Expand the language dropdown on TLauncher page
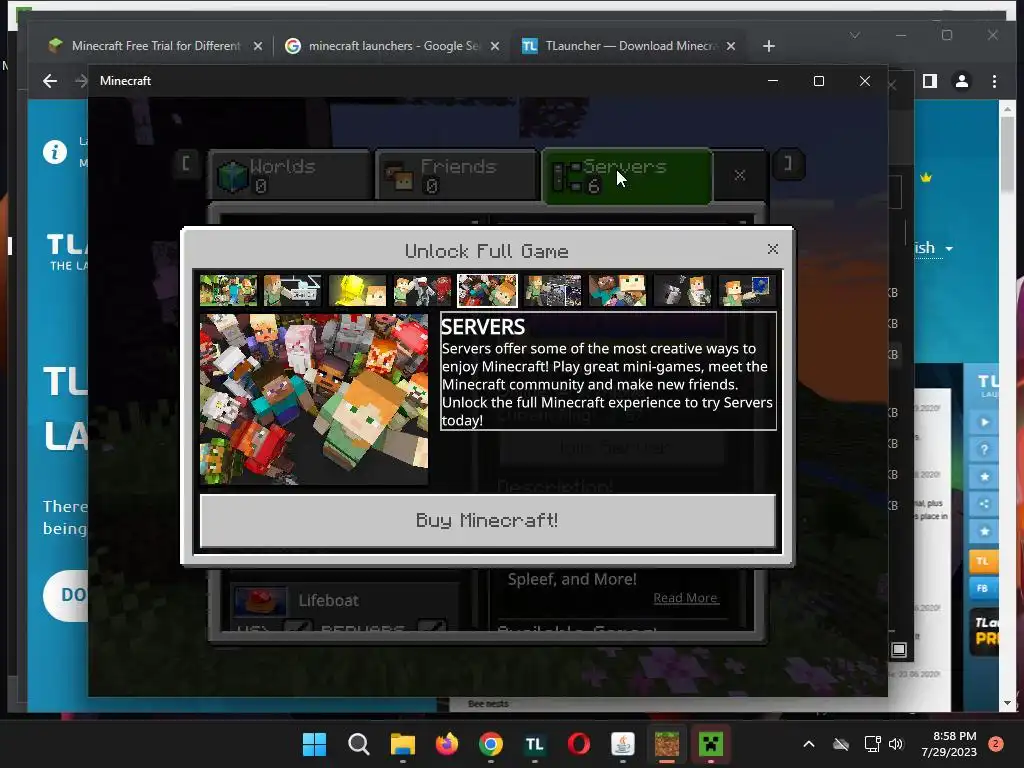Image resolution: width=1024 pixels, height=768 pixels. pos(949,249)
